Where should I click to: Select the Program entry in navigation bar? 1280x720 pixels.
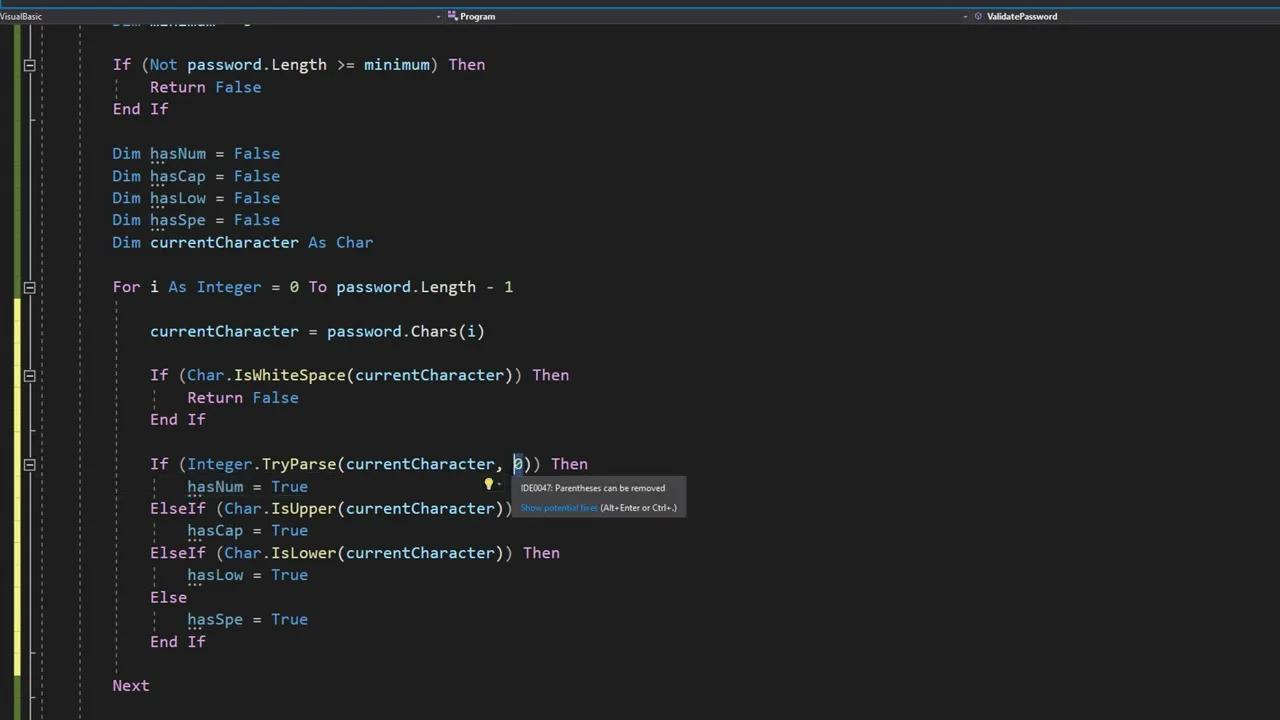477,16
